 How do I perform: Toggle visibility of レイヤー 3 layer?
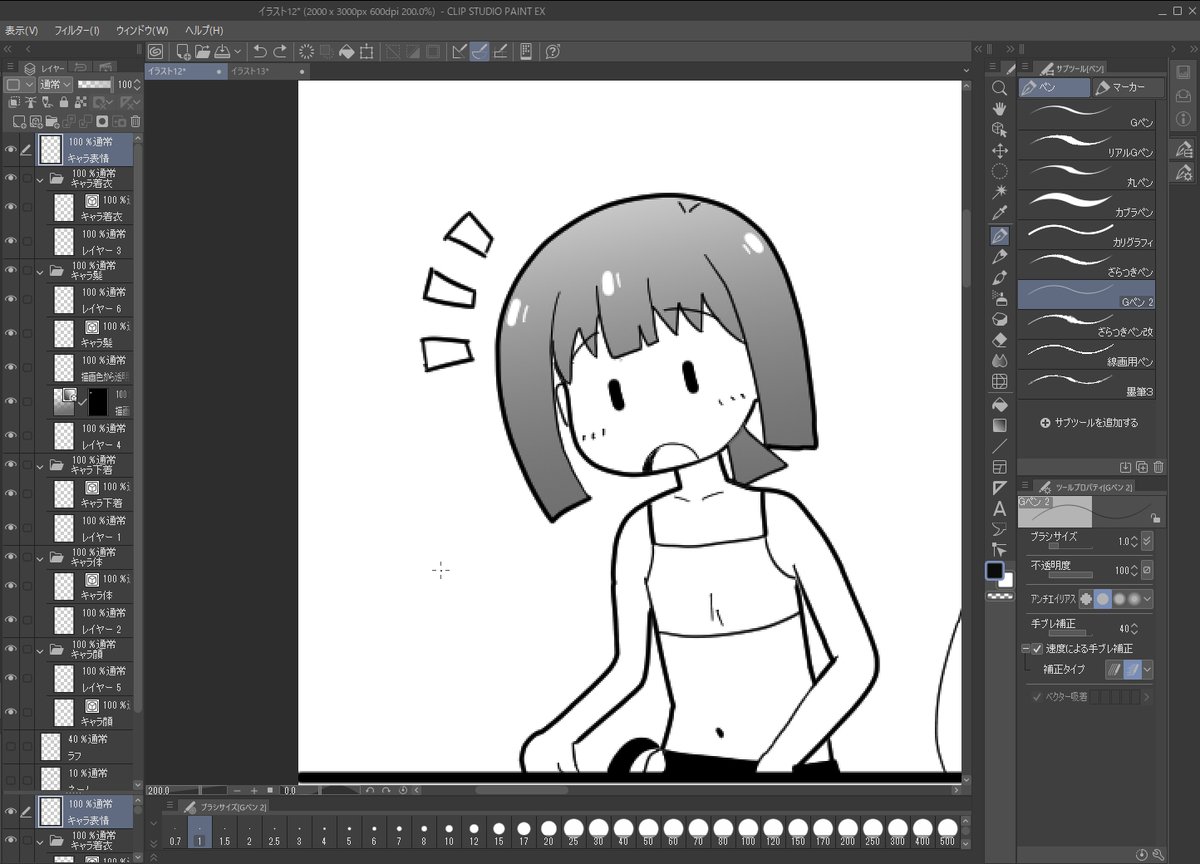[x=11, y=241]
